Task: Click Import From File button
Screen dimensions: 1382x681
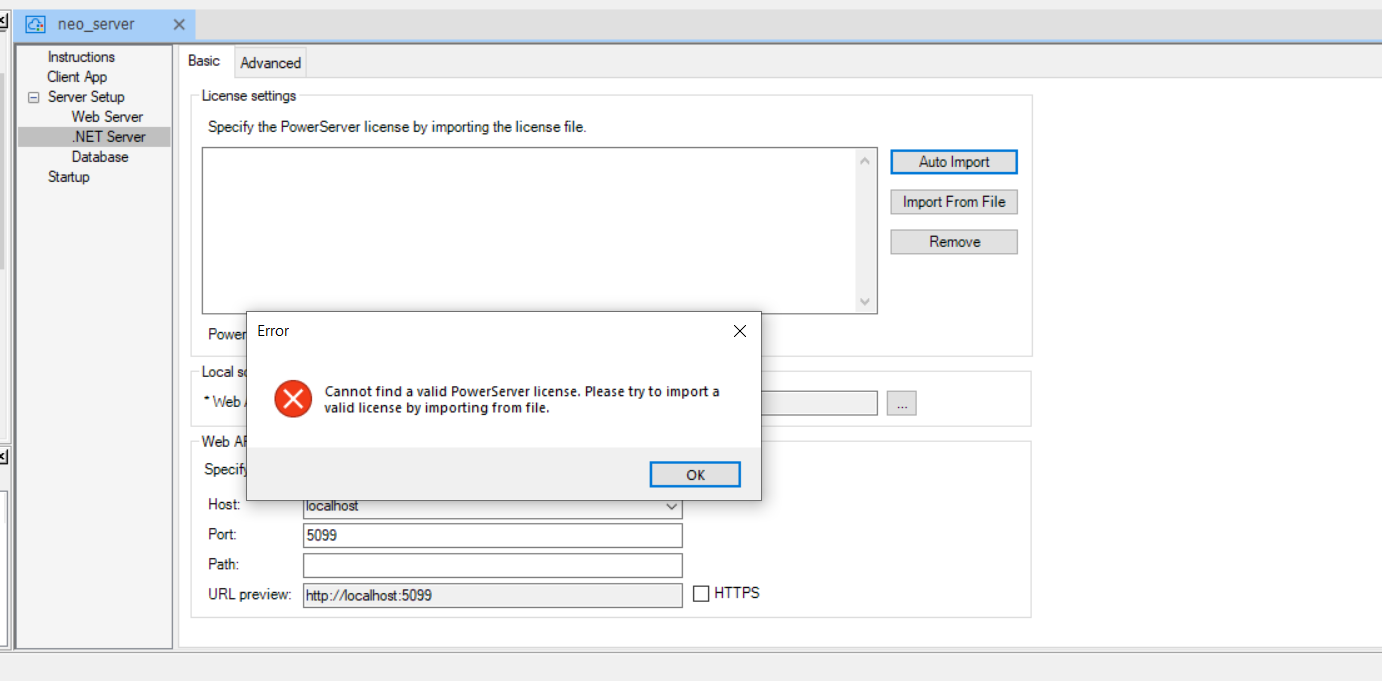Action: pos(954,202)
